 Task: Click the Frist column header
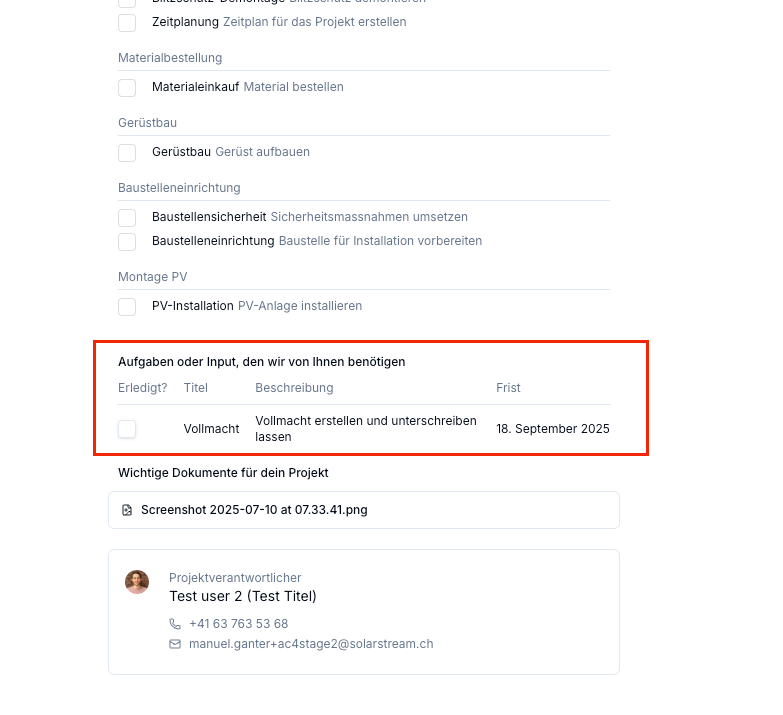[508, 387]
